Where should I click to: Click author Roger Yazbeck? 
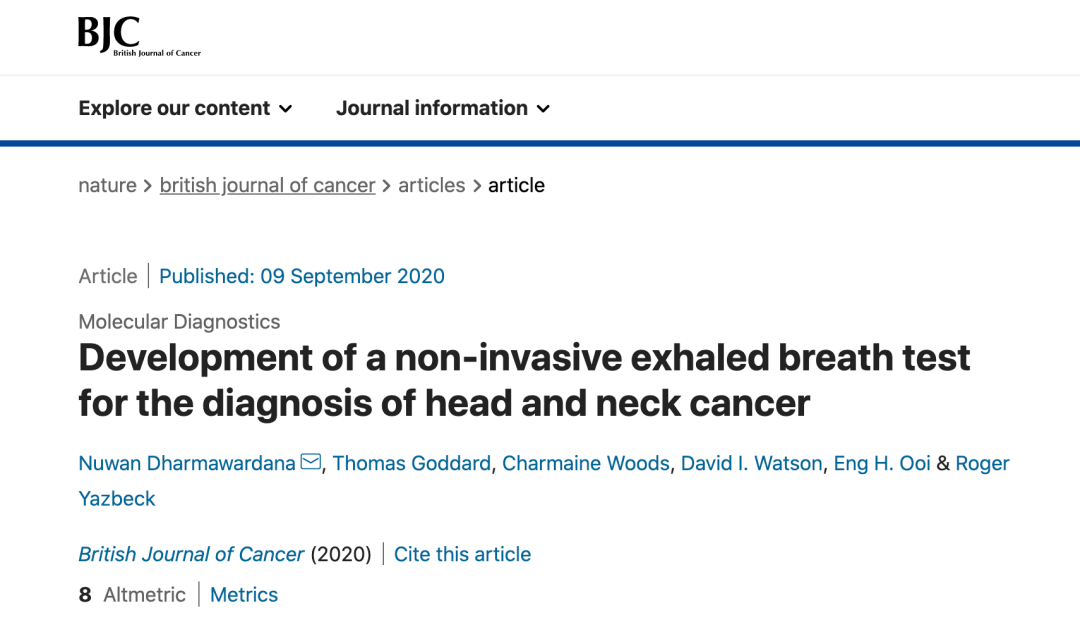tap(117, 498)
